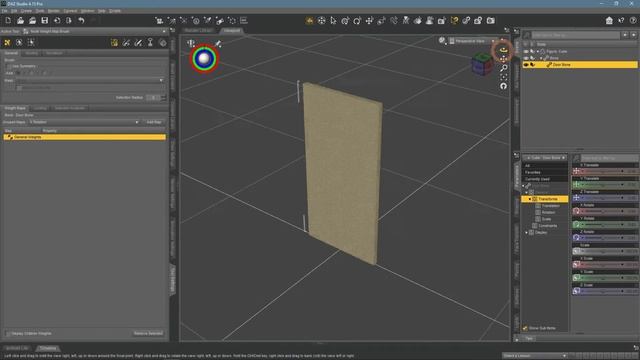Toggle selectable arrow icon for Door Bone

point(533,64)
